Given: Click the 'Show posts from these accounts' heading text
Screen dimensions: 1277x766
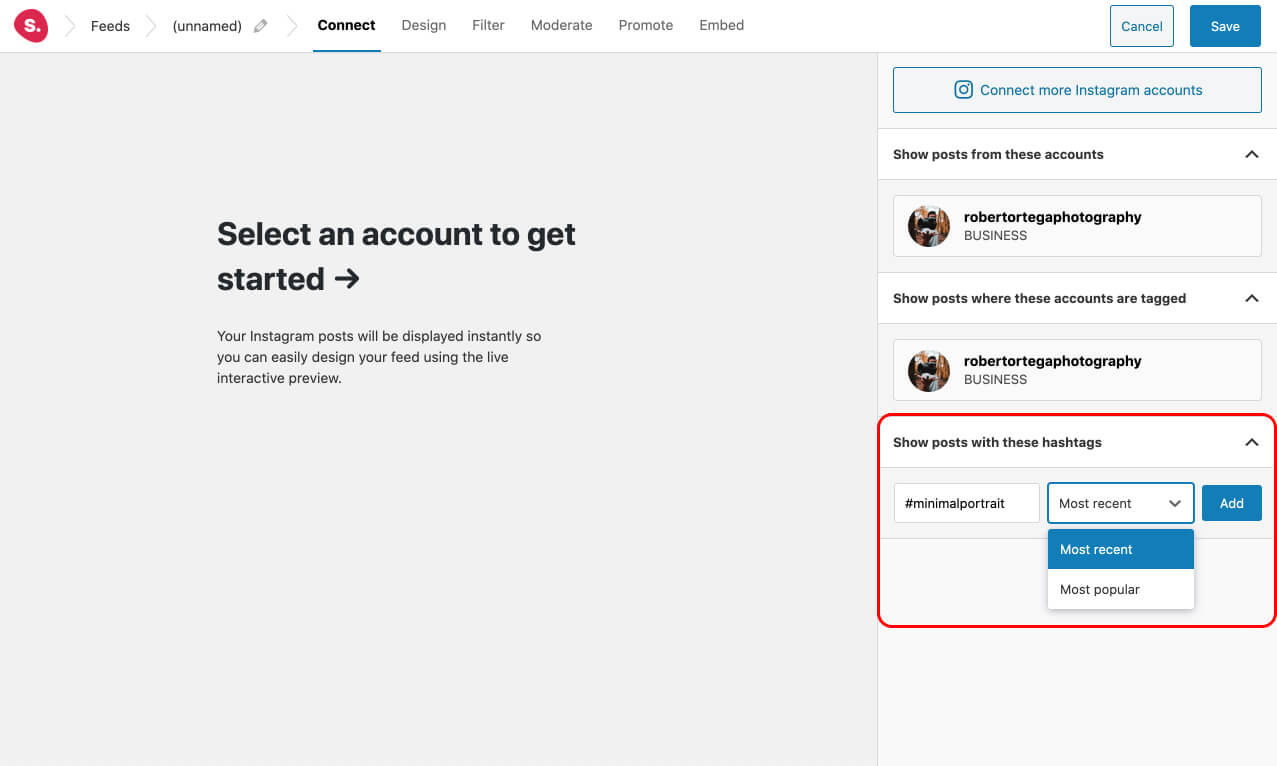Looking at the screenshot, I should [998, 154].
